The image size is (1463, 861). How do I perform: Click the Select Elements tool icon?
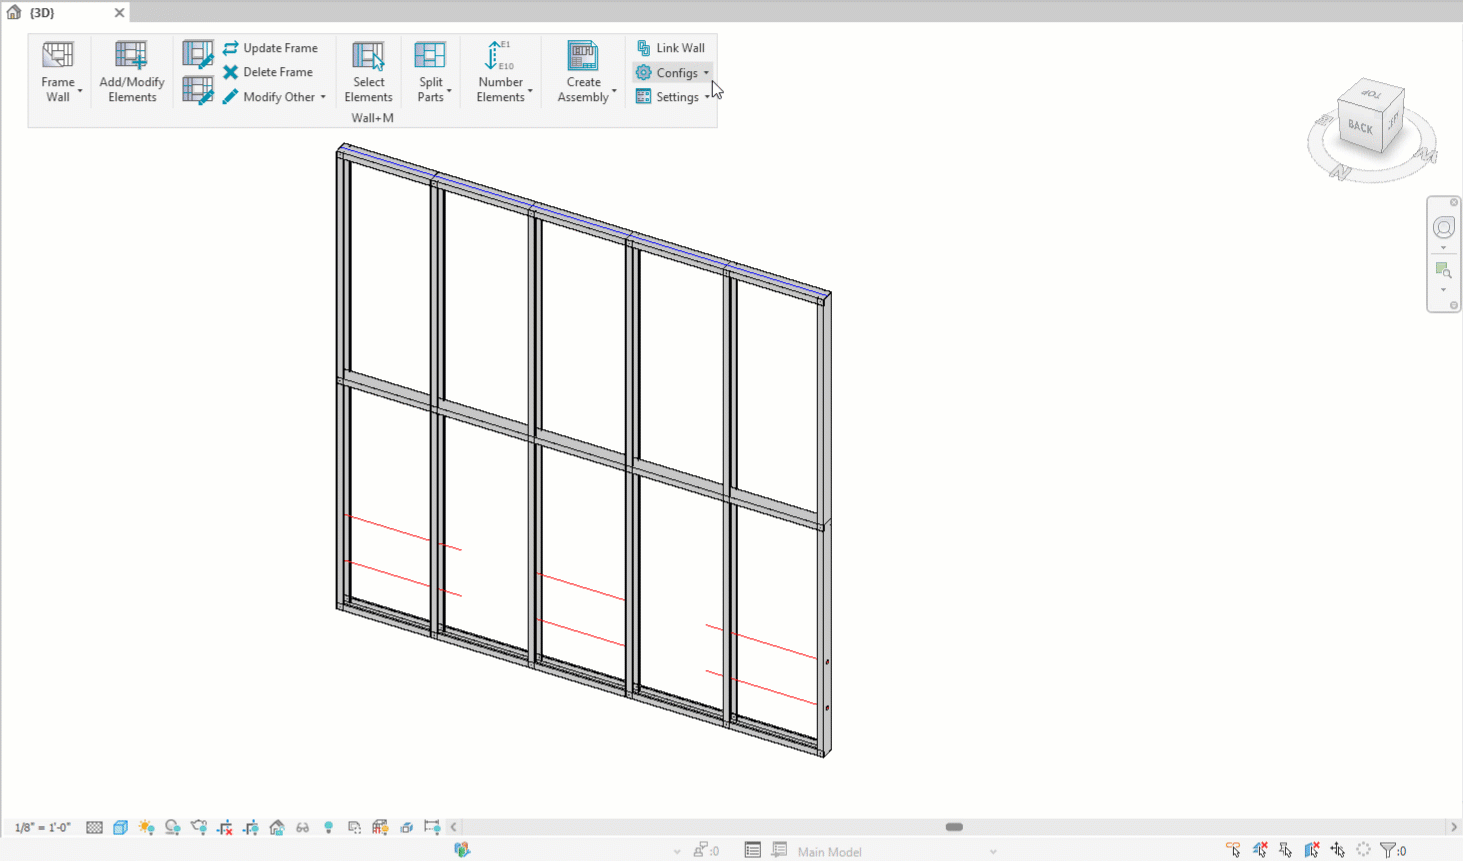[368, 56]
